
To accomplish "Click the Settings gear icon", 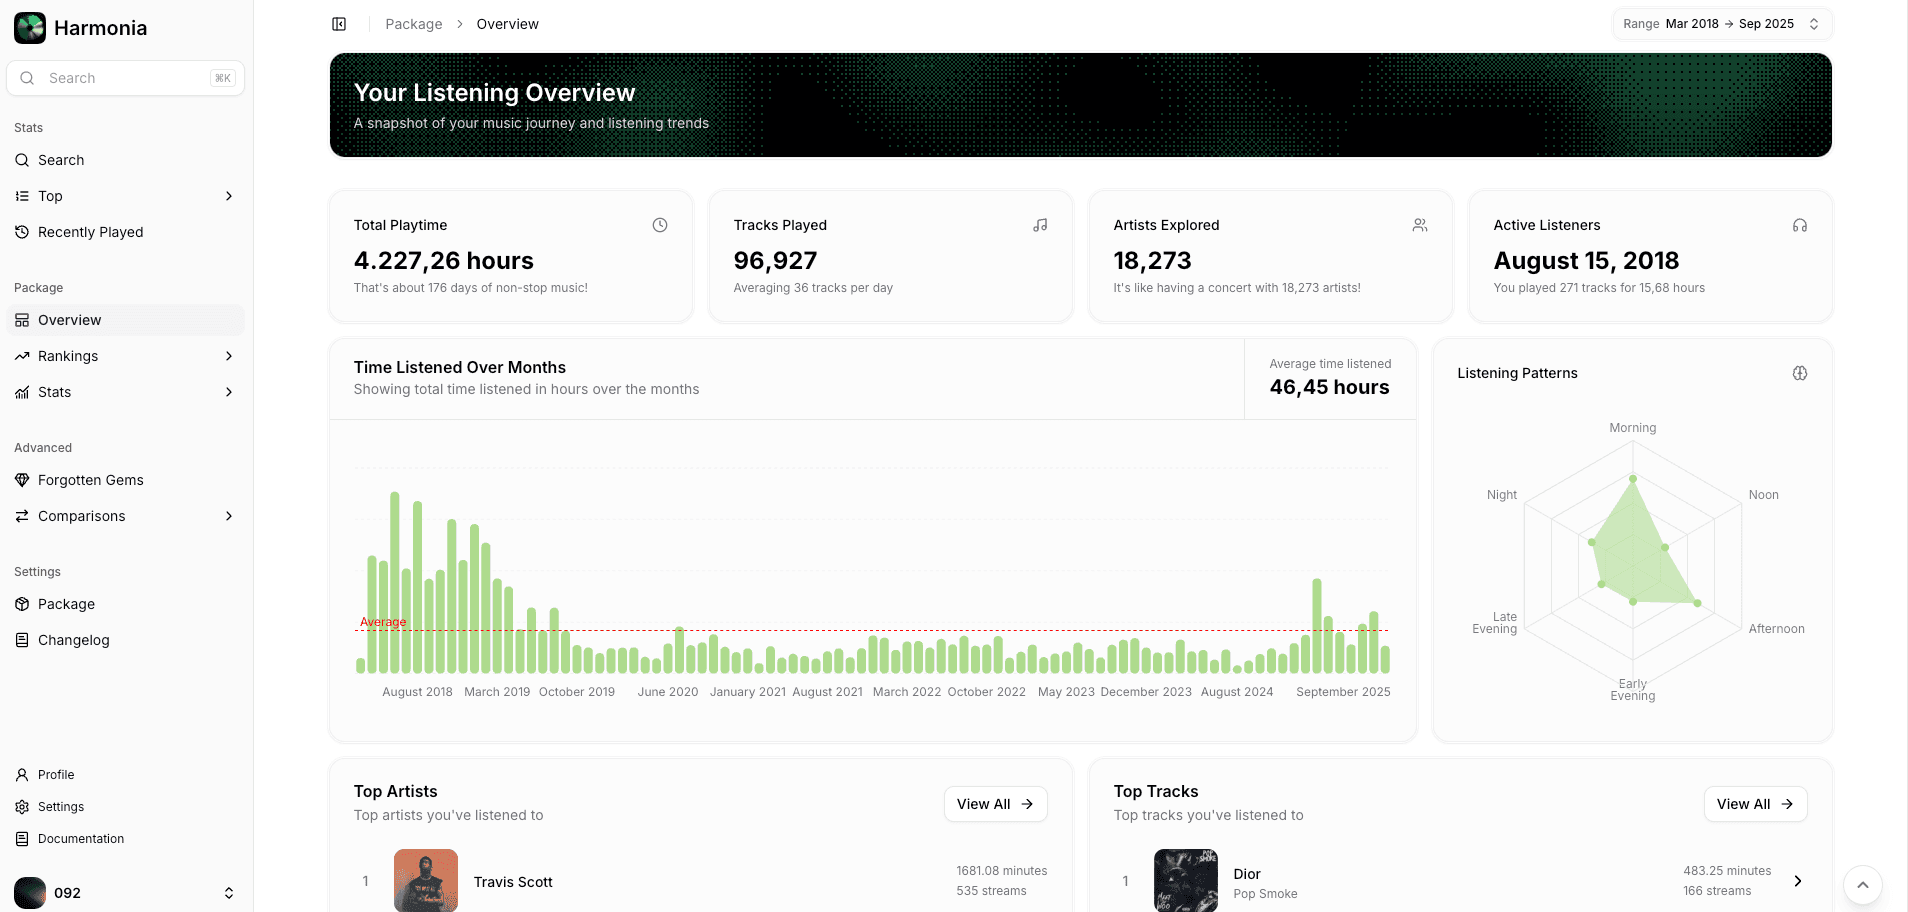I will pyautogui.click(x=22, y=807).
